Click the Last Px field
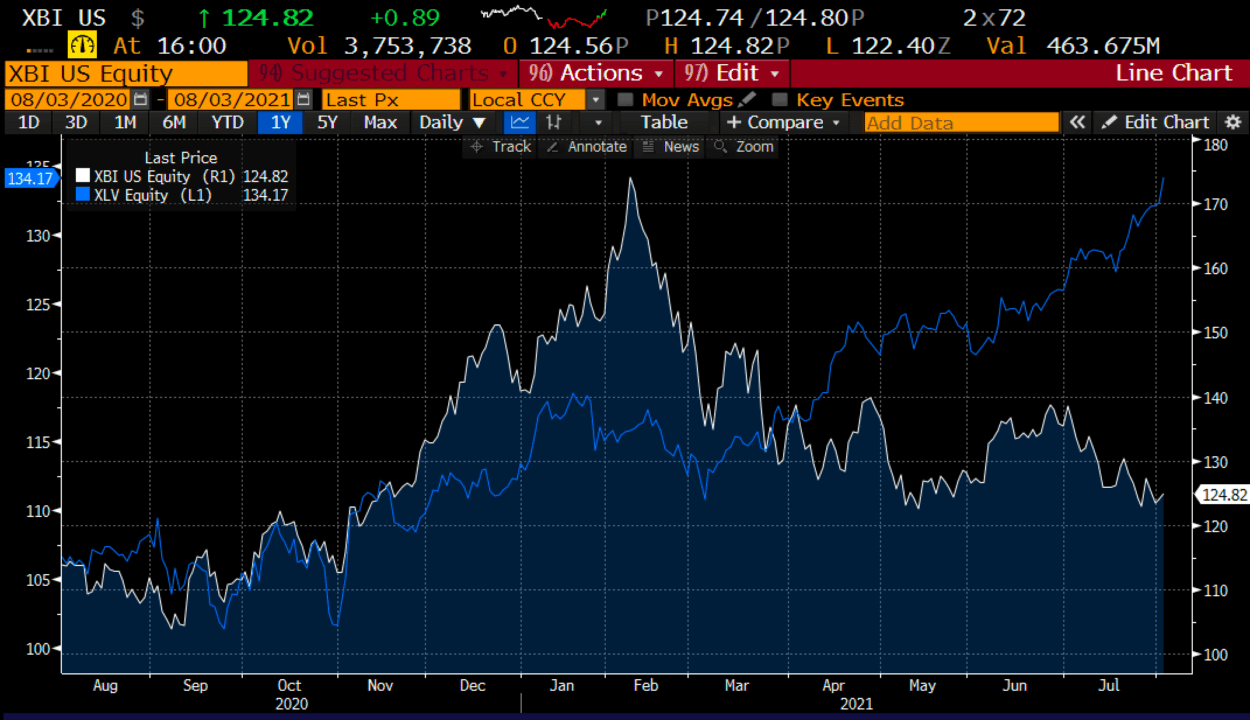This screenshot has width=1250, height=720. [x=391, y=99]
